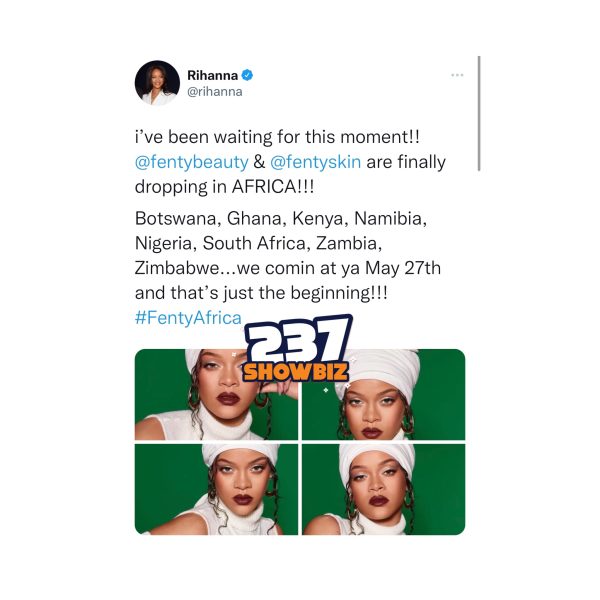Click the Rihanna display name
The width and height of the screenshot is (600, 600).
[212, 75]
